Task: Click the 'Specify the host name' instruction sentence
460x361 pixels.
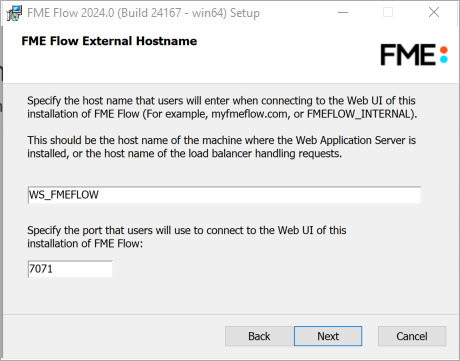Action: click(x=222, y=107)
